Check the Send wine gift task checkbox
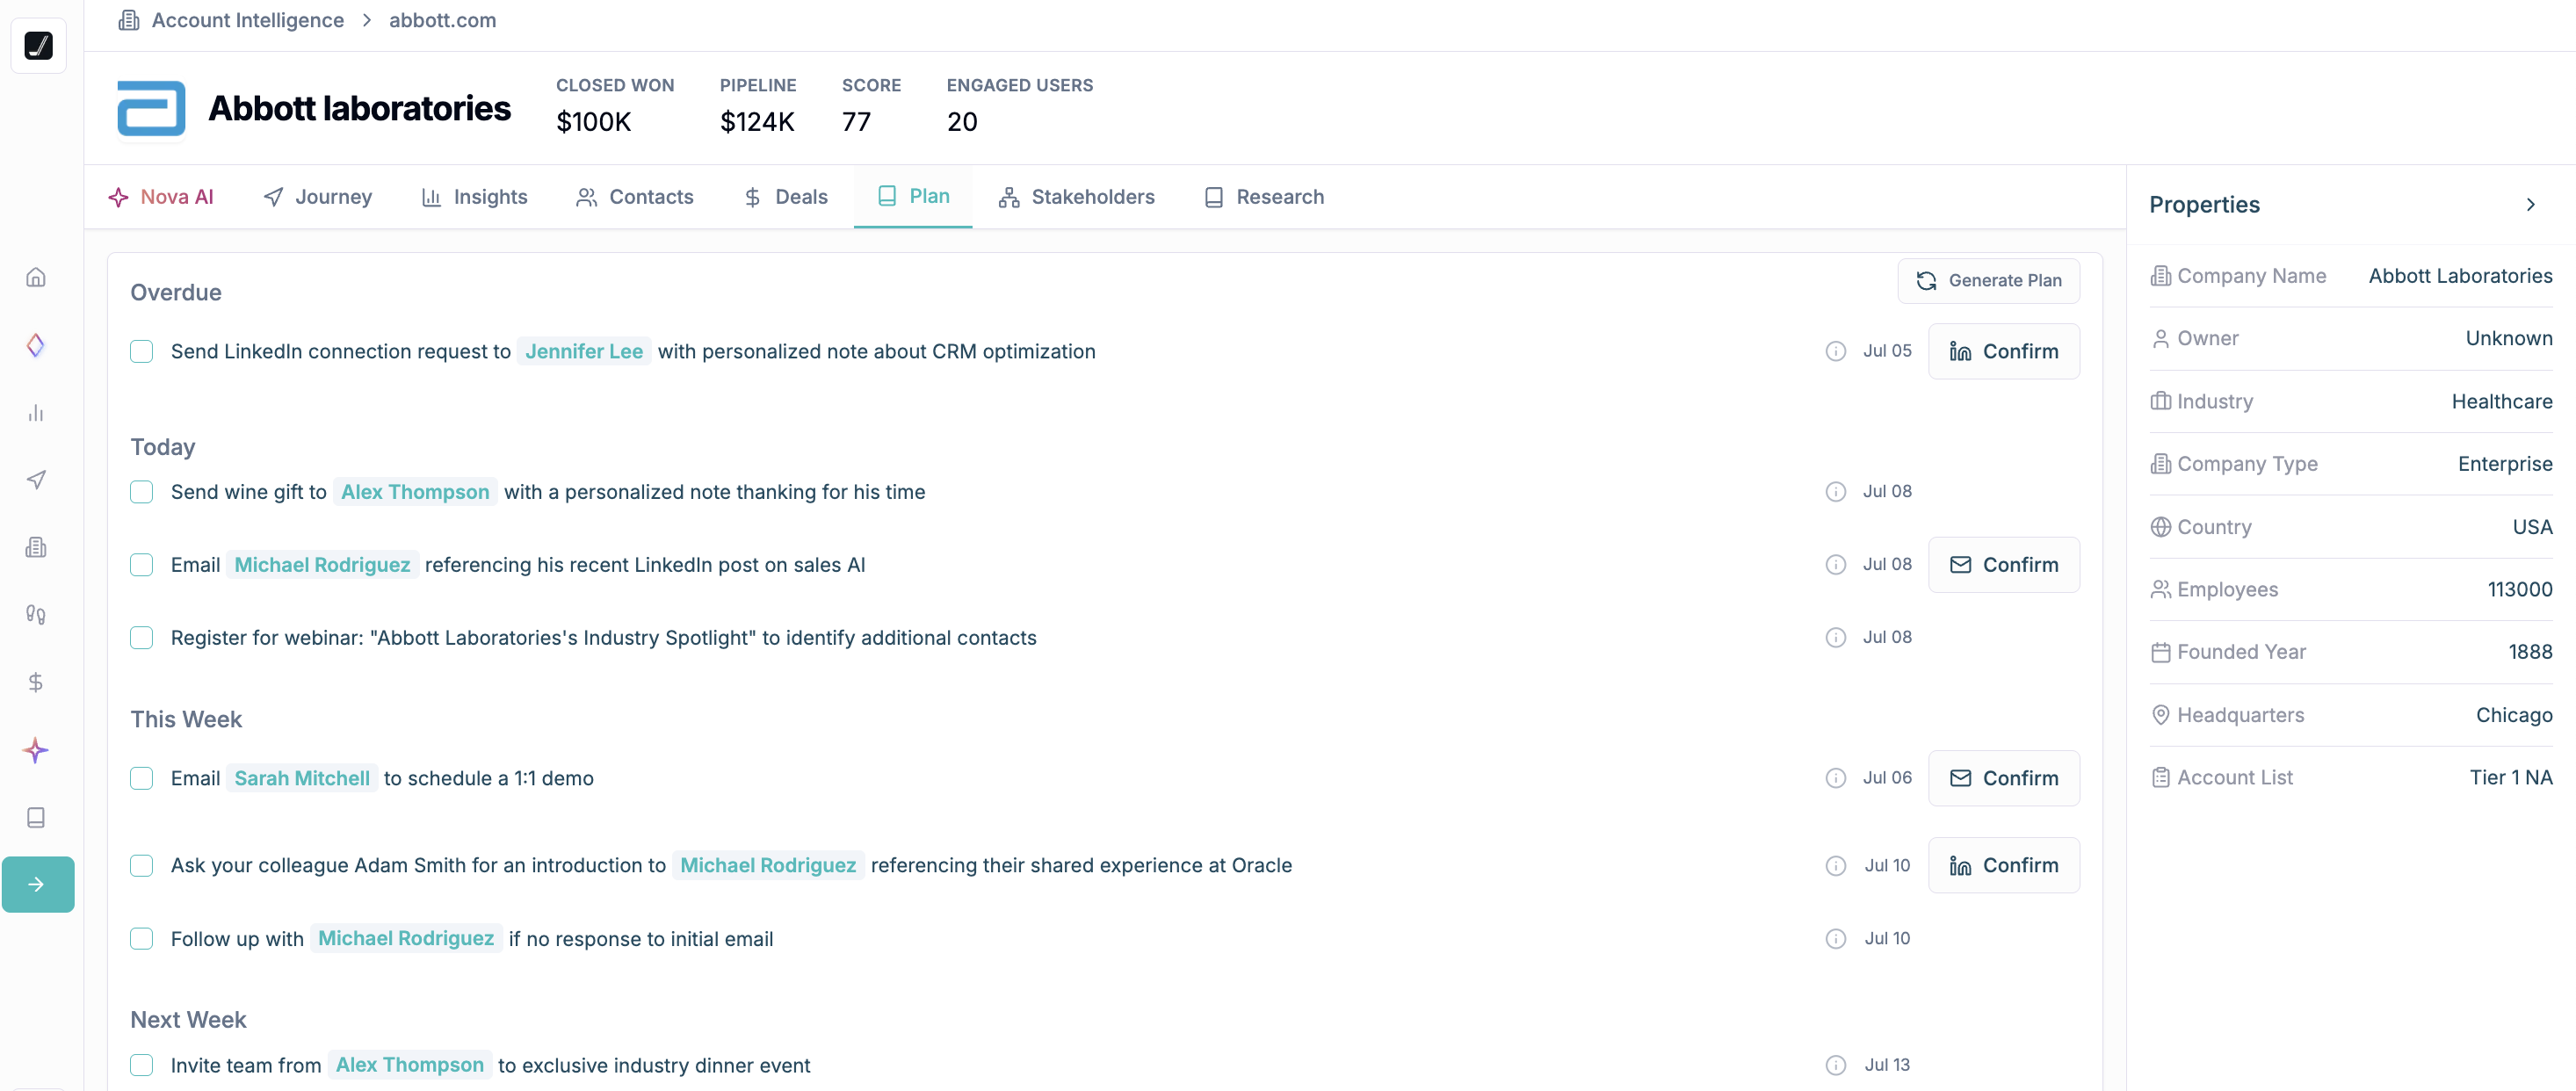This screenshot has width=2576, height=1091. [142, 492]
